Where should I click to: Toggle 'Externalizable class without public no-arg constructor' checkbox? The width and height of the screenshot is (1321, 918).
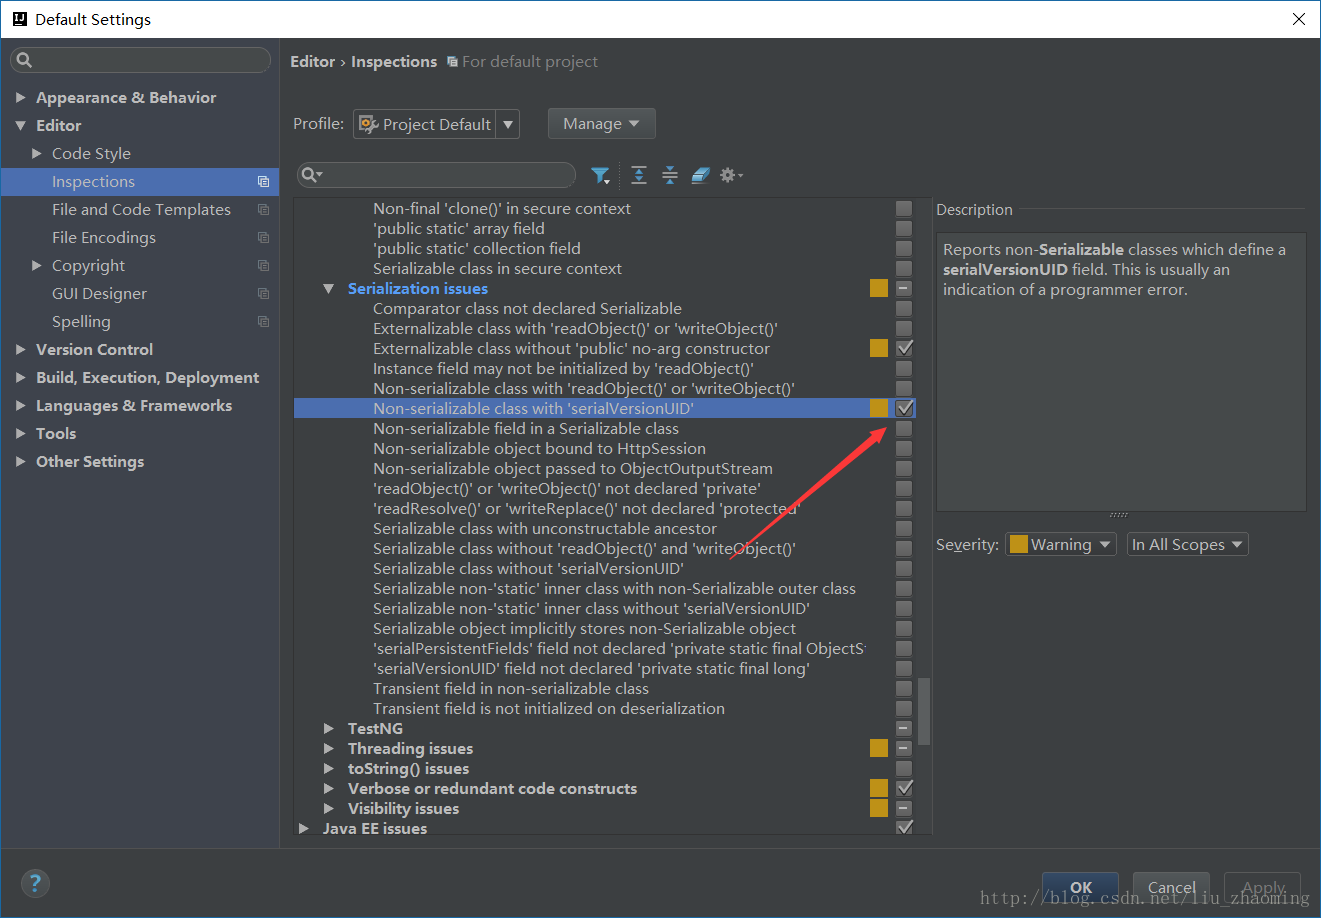(904, 348)
